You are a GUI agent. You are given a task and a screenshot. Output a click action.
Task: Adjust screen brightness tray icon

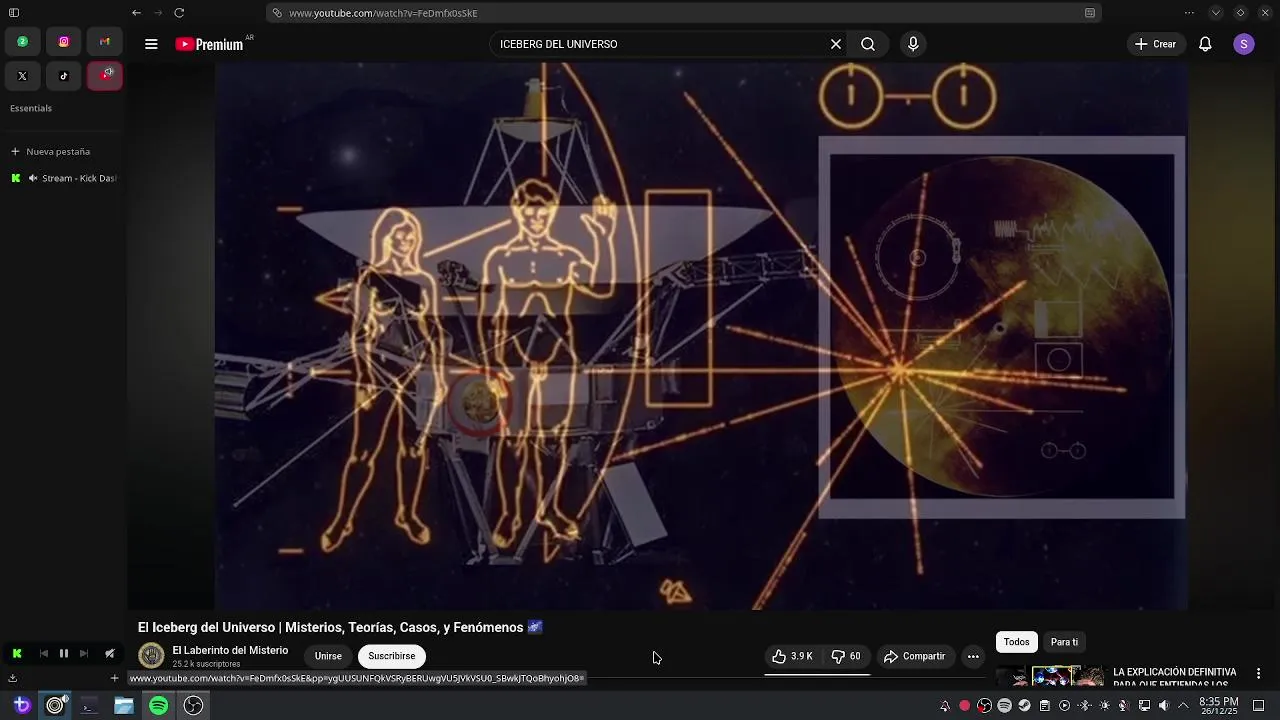tap(1104, 705)
